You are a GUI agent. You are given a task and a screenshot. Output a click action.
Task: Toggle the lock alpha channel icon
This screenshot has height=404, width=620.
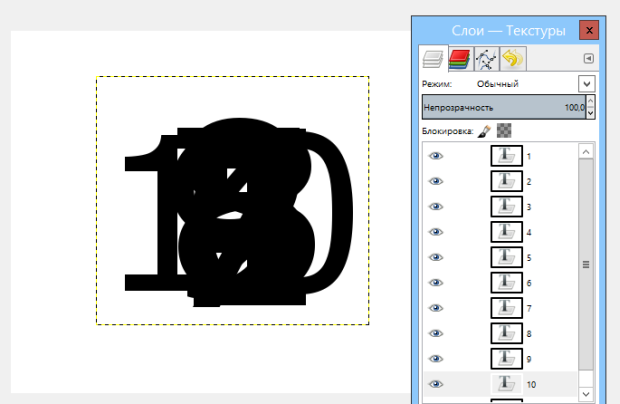503,129
